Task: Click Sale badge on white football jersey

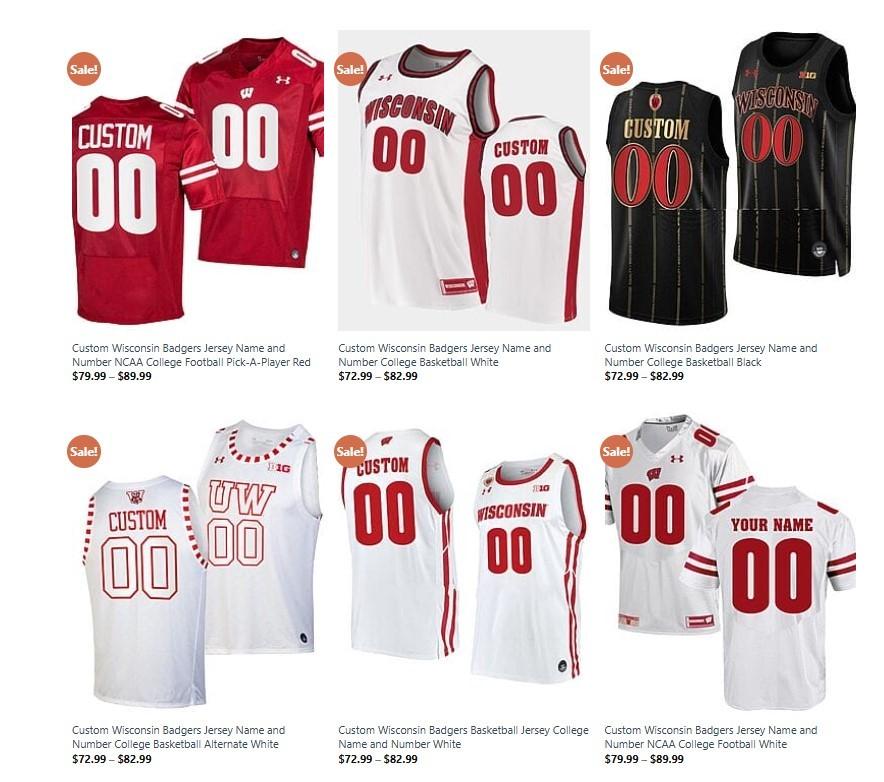Action: point(616,451)
